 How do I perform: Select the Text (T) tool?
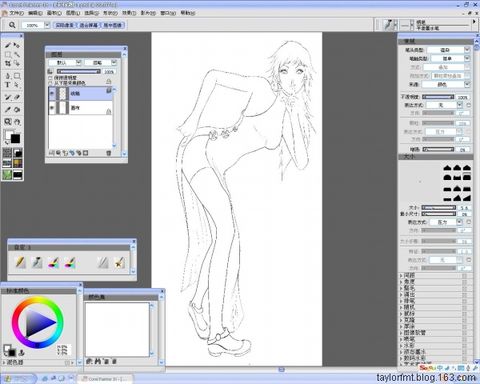(8, 85)
